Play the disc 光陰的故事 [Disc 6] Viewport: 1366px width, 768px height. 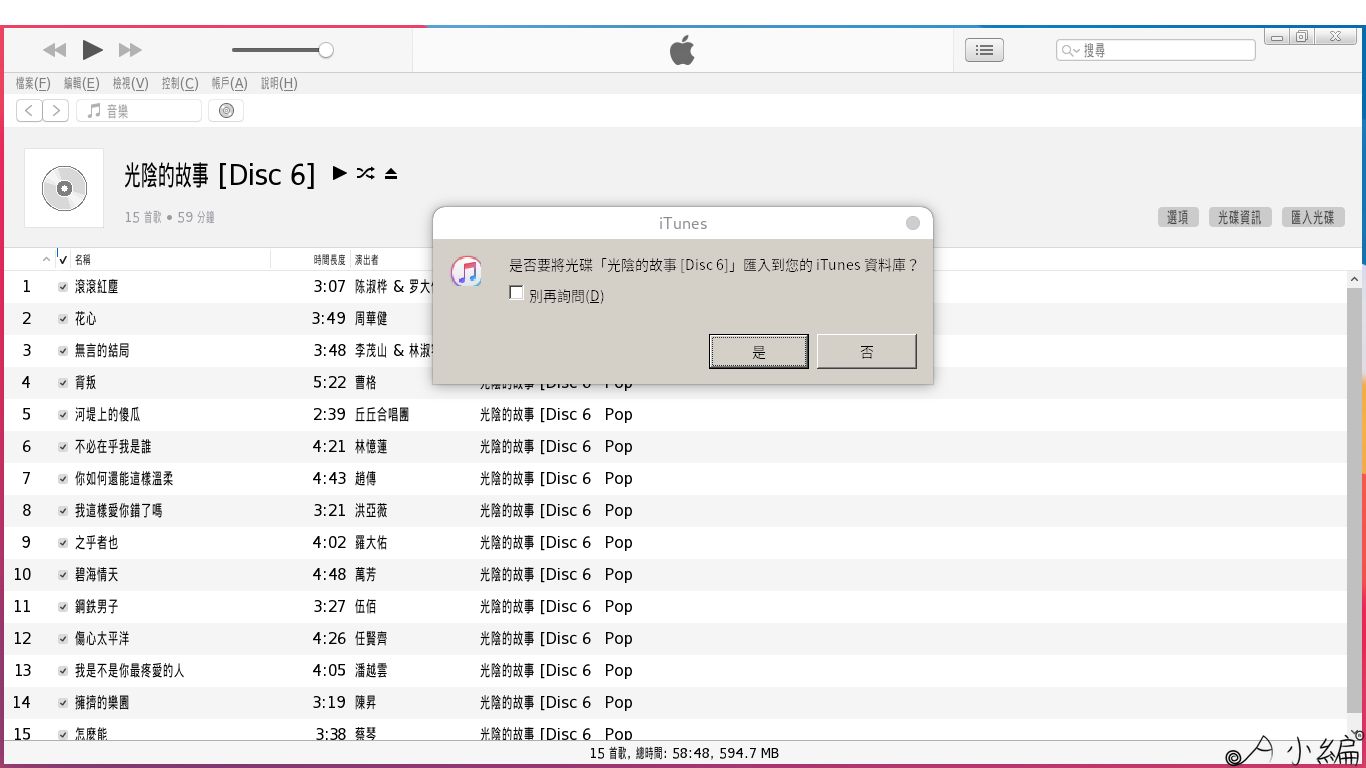pyautogui.click(x=339, y=173)
